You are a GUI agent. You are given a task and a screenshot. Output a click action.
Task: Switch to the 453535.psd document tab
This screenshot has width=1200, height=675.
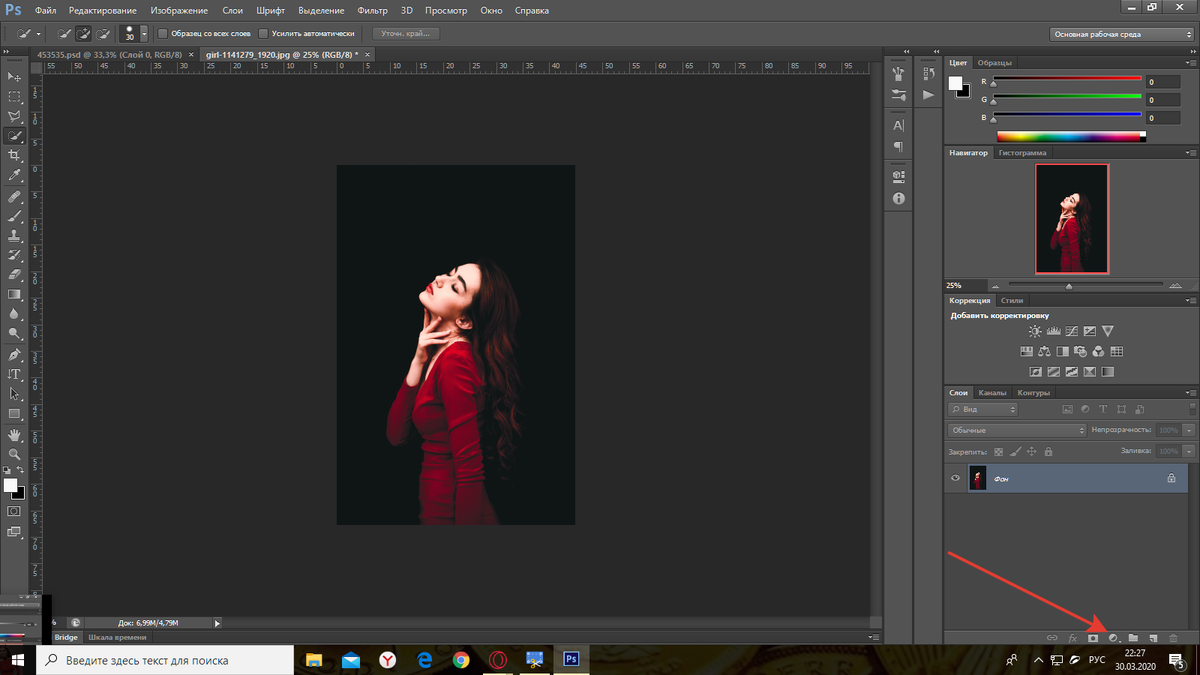point(111,56)
